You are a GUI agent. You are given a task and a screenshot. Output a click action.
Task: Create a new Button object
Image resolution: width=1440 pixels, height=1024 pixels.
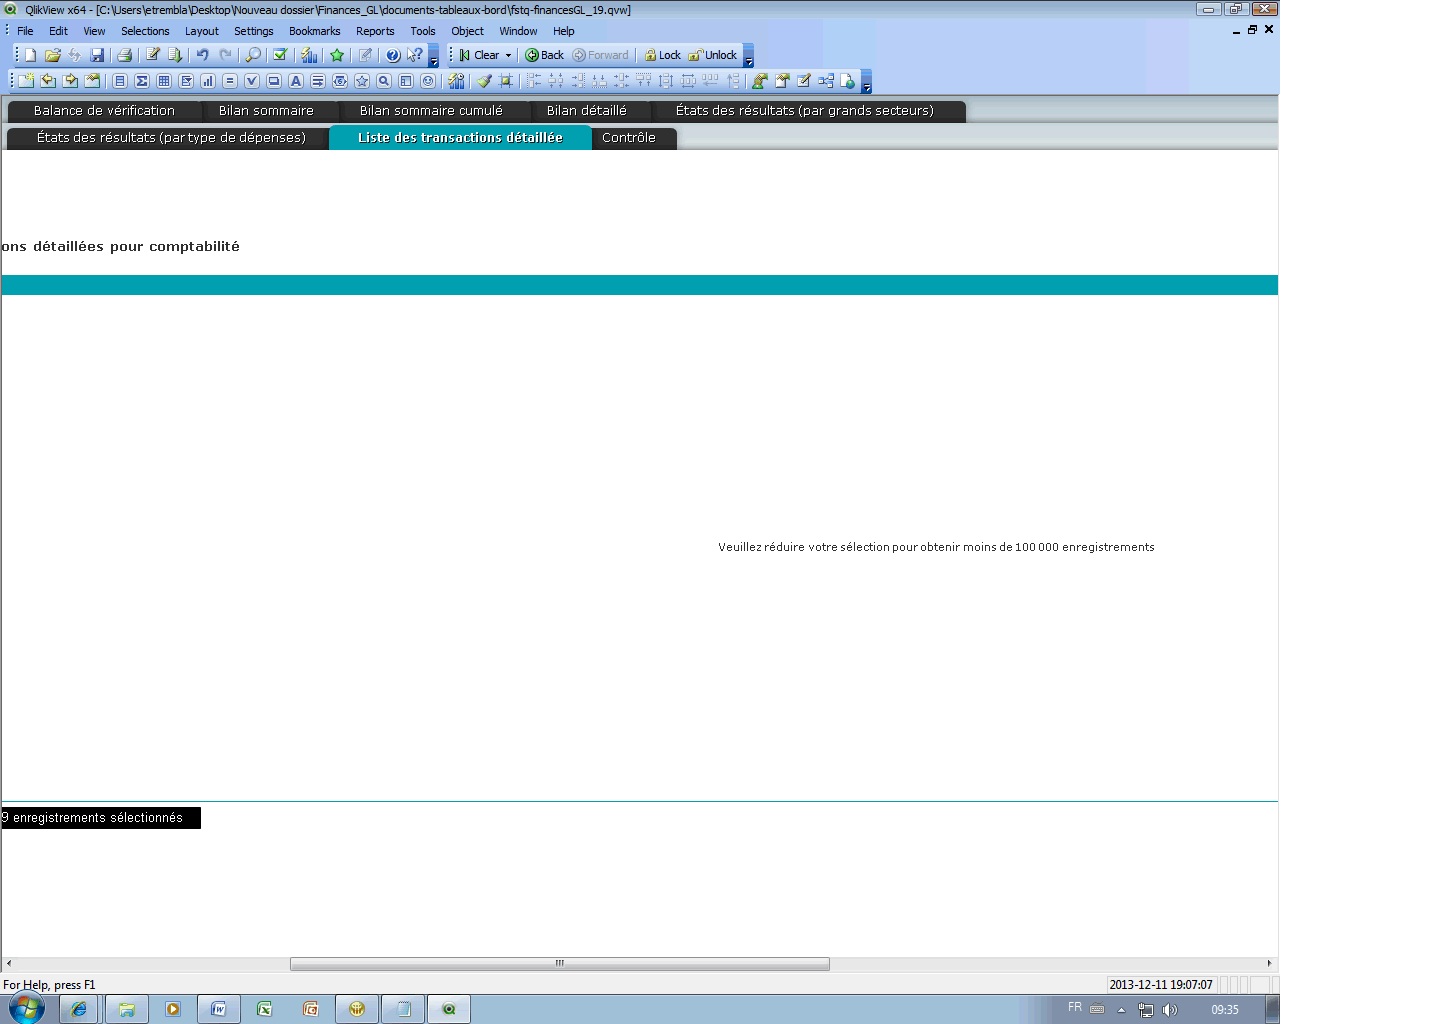pyautogui.click(x=274, y=81)
